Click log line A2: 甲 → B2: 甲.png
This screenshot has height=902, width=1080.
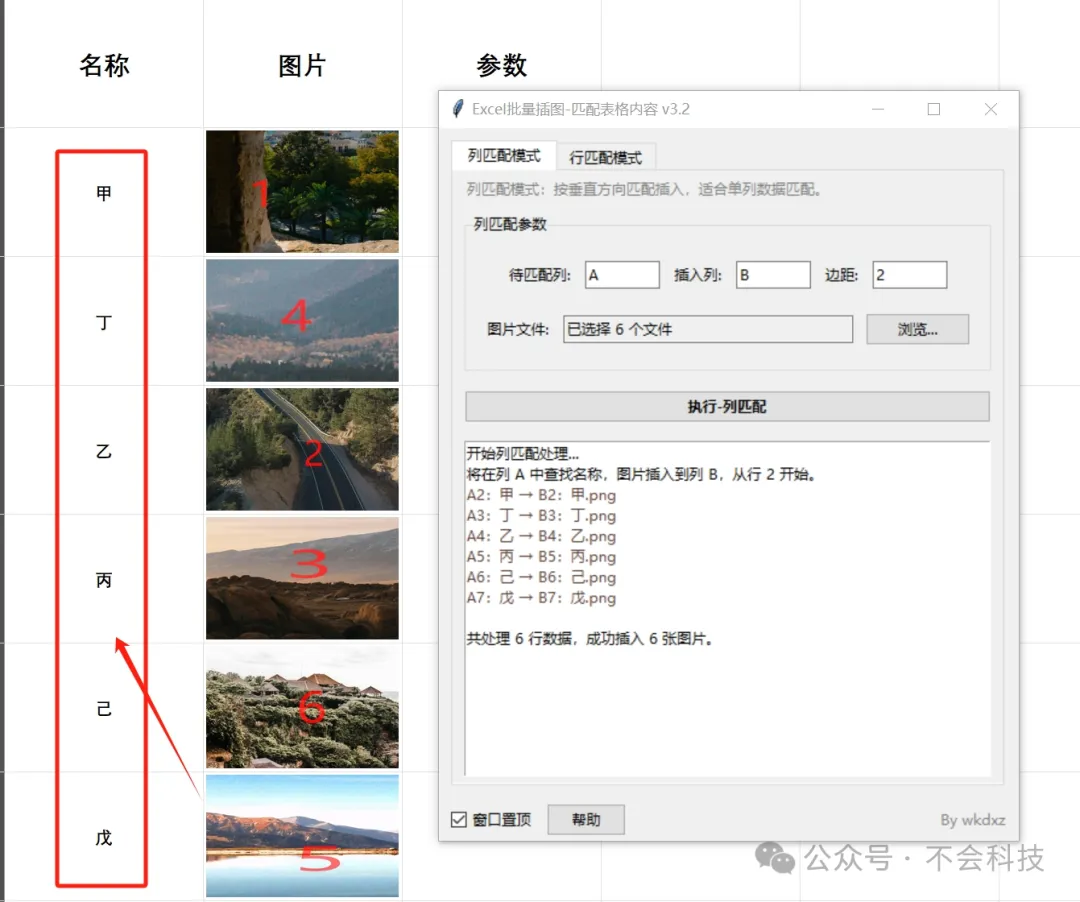click(x=541, y=495)
